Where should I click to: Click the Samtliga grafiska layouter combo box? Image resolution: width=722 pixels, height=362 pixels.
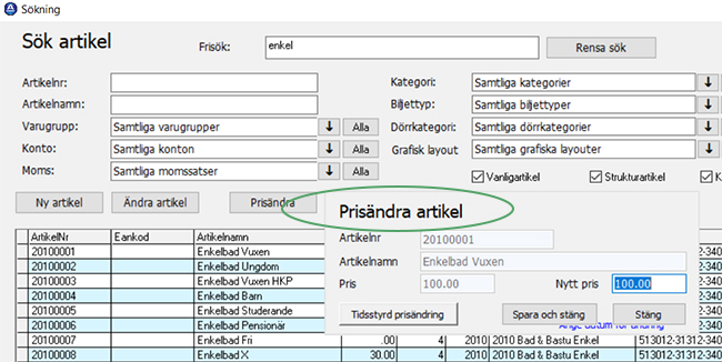point(583,149)
